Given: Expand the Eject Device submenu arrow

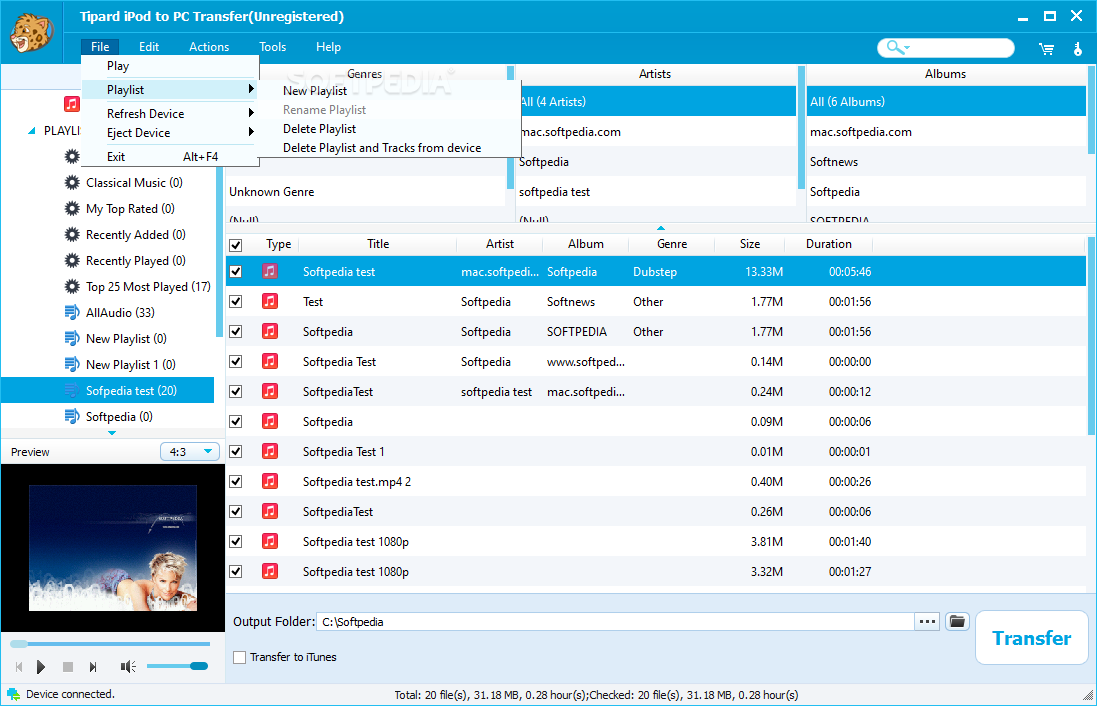Looking at the screenshot, I should 250,132.
